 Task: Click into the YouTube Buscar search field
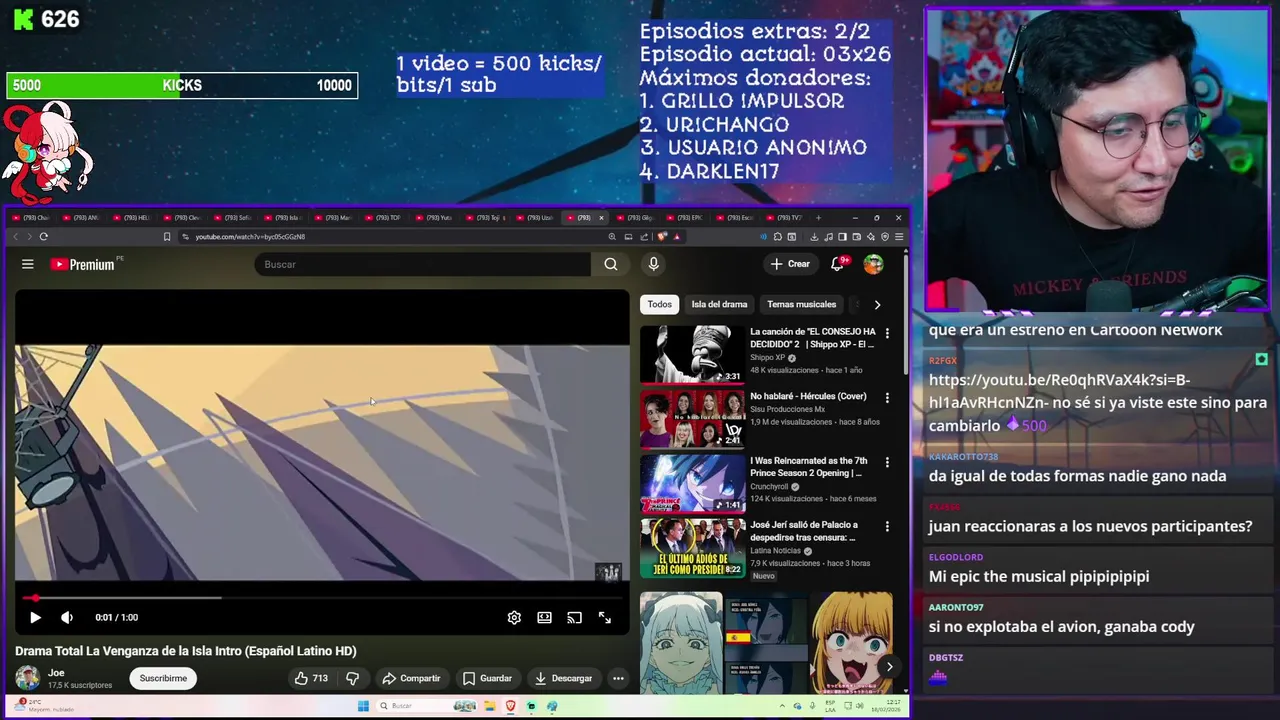(423, 264)
